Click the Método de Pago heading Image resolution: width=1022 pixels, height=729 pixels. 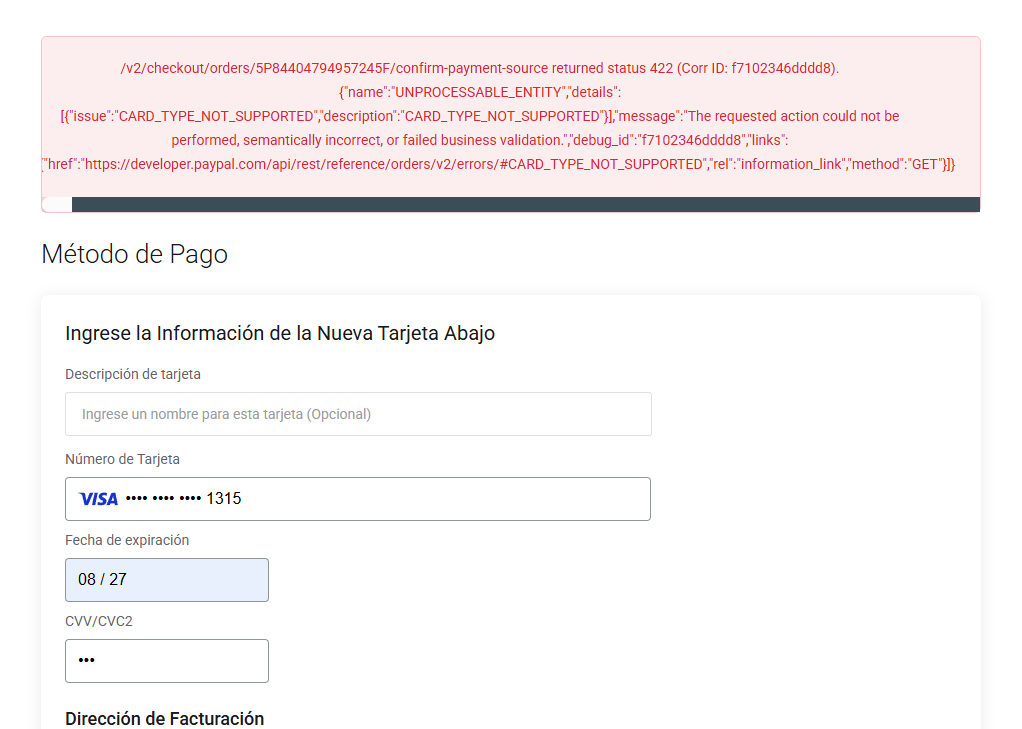pyautogui.click(x=134, y=254)
